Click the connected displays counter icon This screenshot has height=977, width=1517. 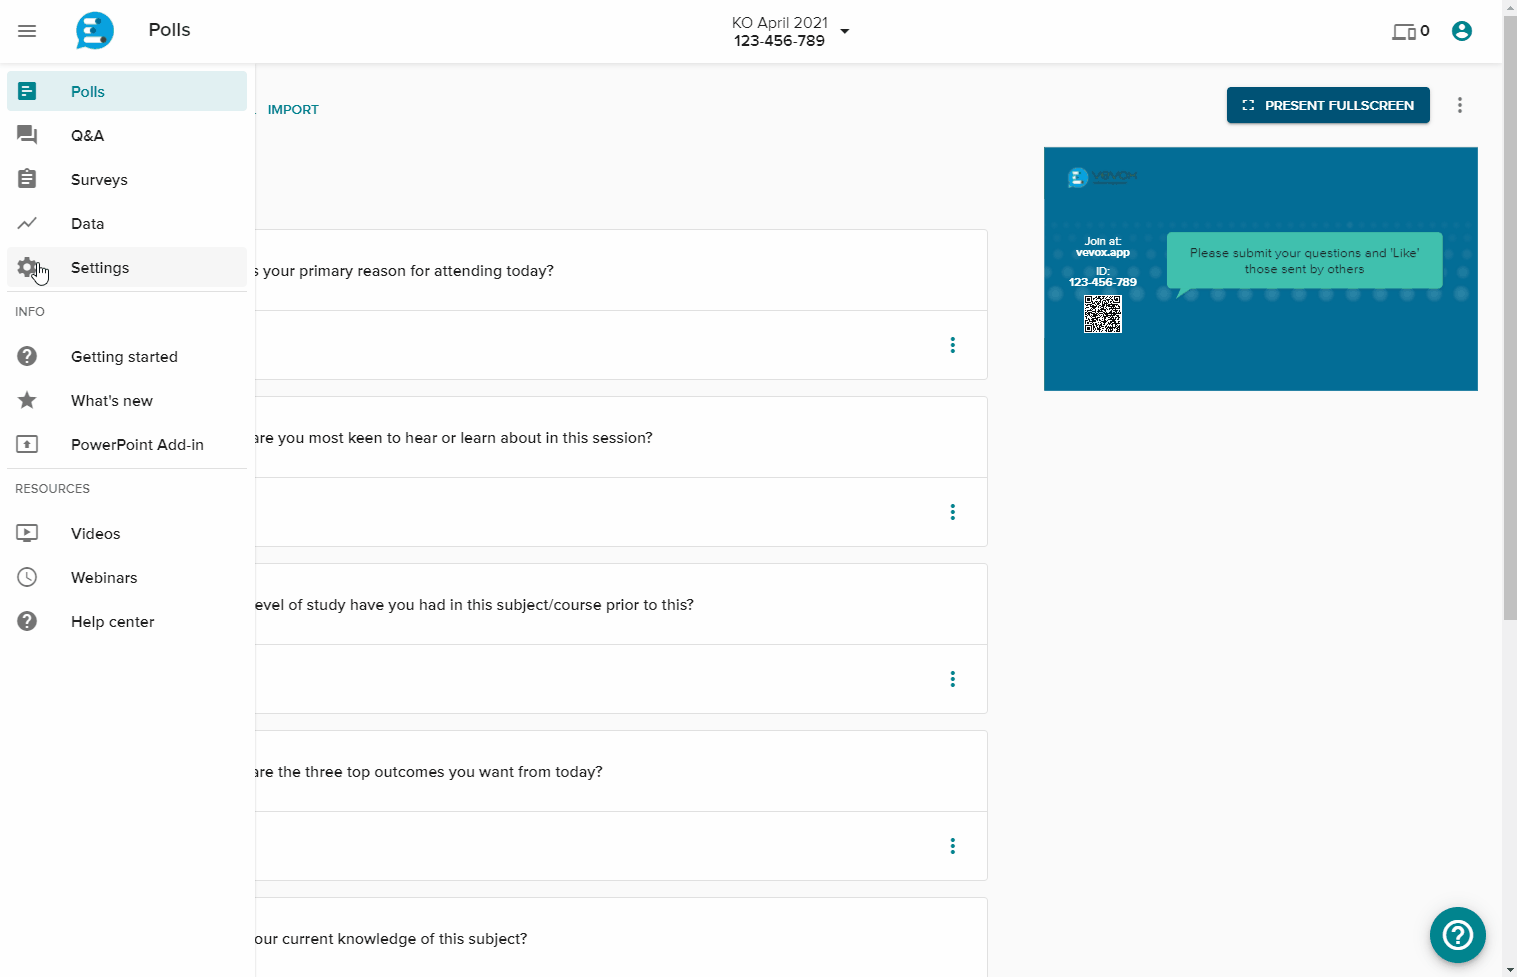click(1404, 31)
